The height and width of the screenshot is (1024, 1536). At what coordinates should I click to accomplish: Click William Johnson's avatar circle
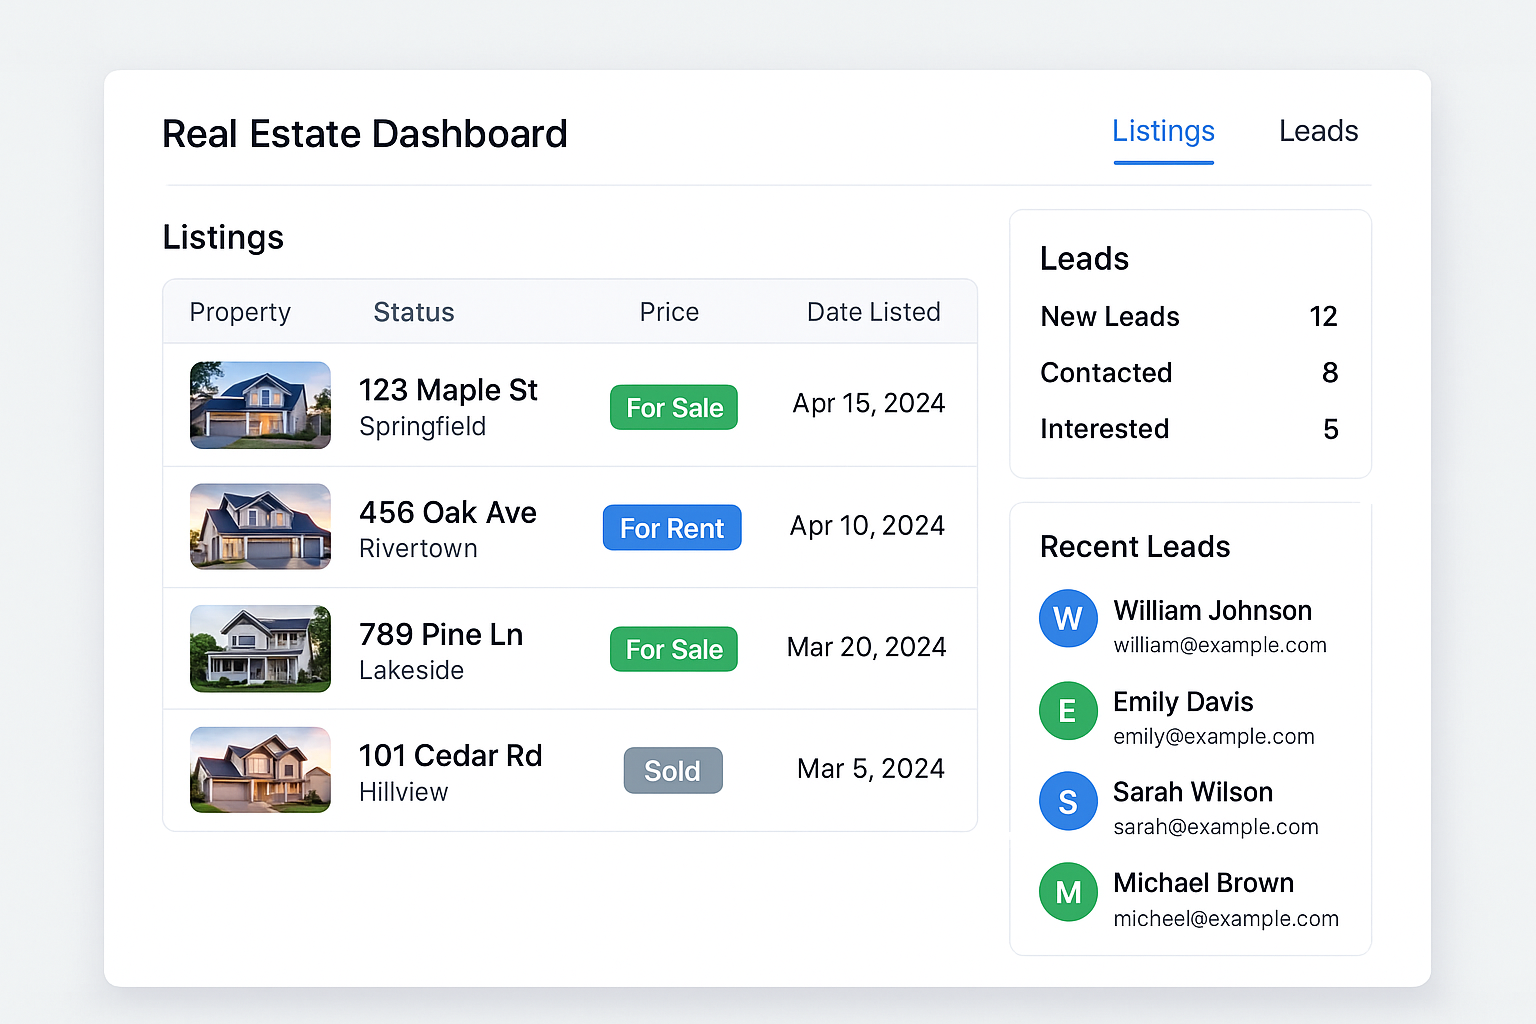[1067, 618]
